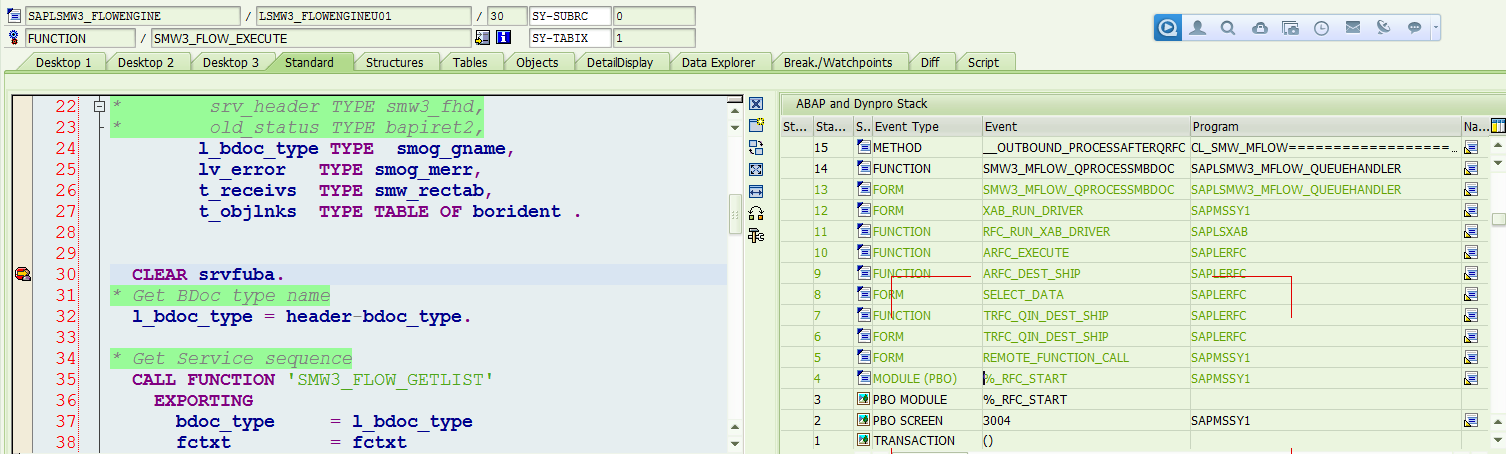
Task: Open the floating toolbar's dropdown arrow
Action: (x=1436, y=28)
